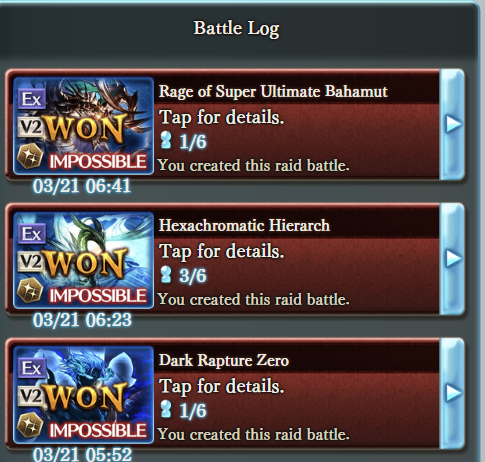Click the Super Ultimate Bahamut raid thumbnail
The image size is (485, 462).
point(83,126)
